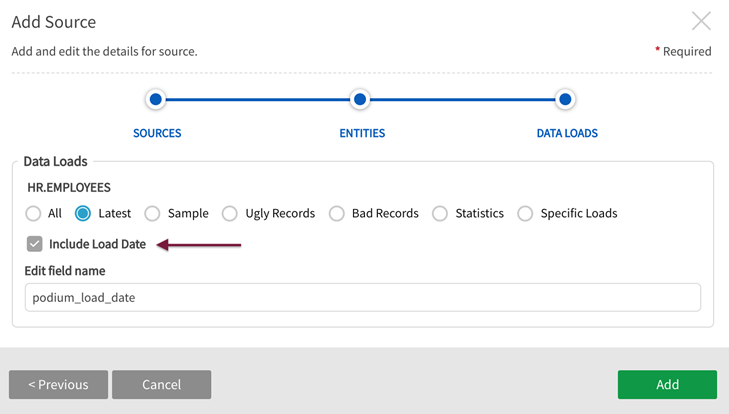Go back with the Previous button

pyautogui.click(x=58, y=385)
